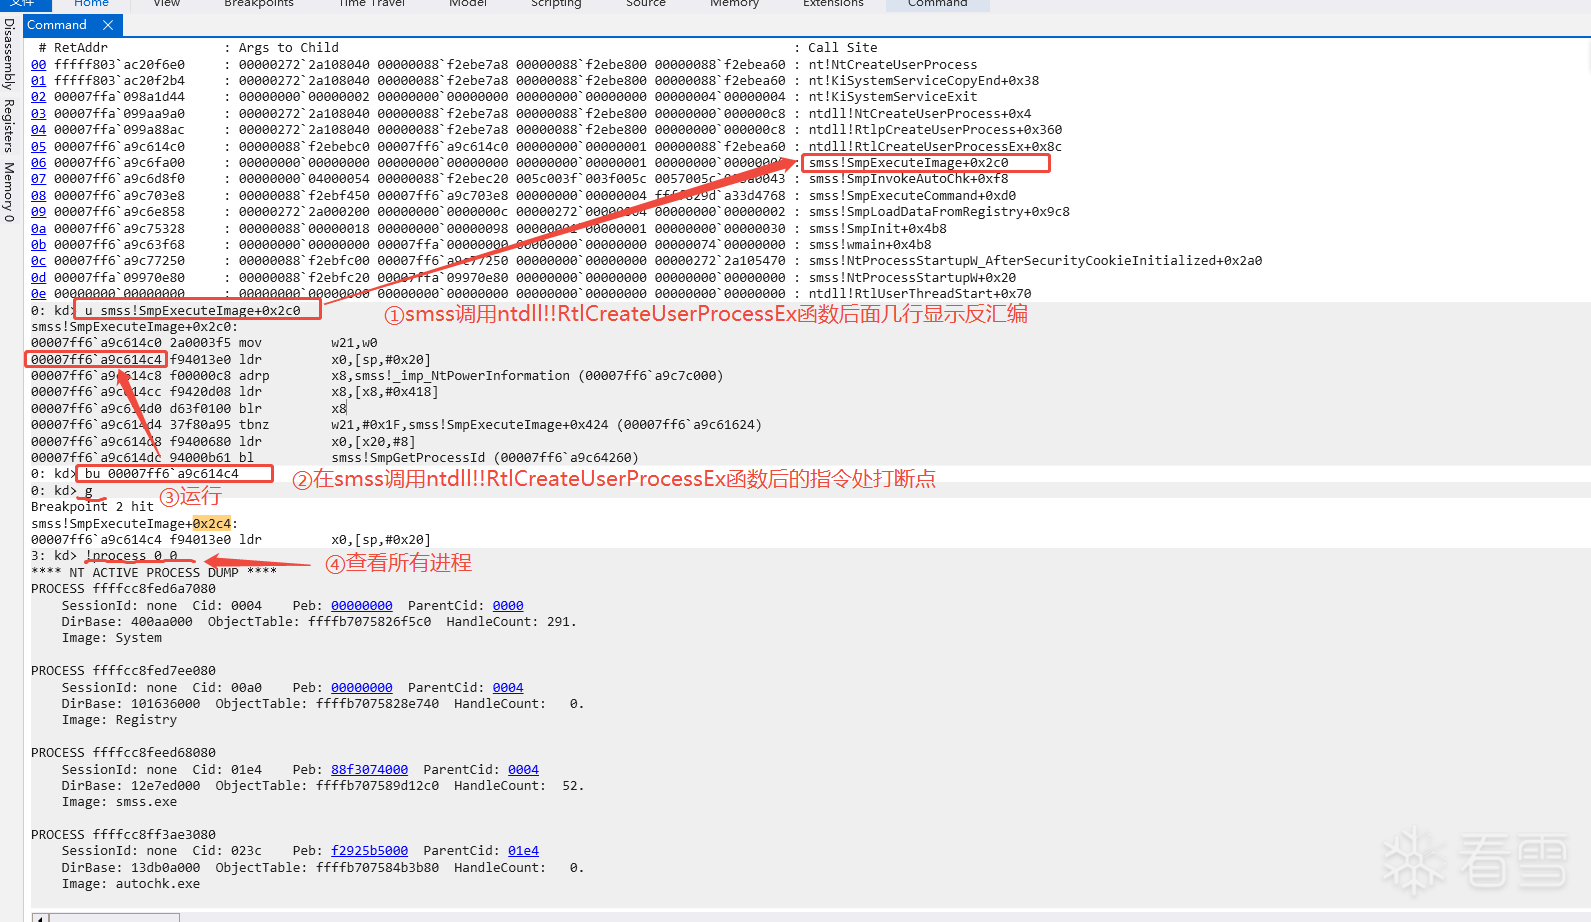Open the Extensions ribbon tab

click(x=833, y=4)
